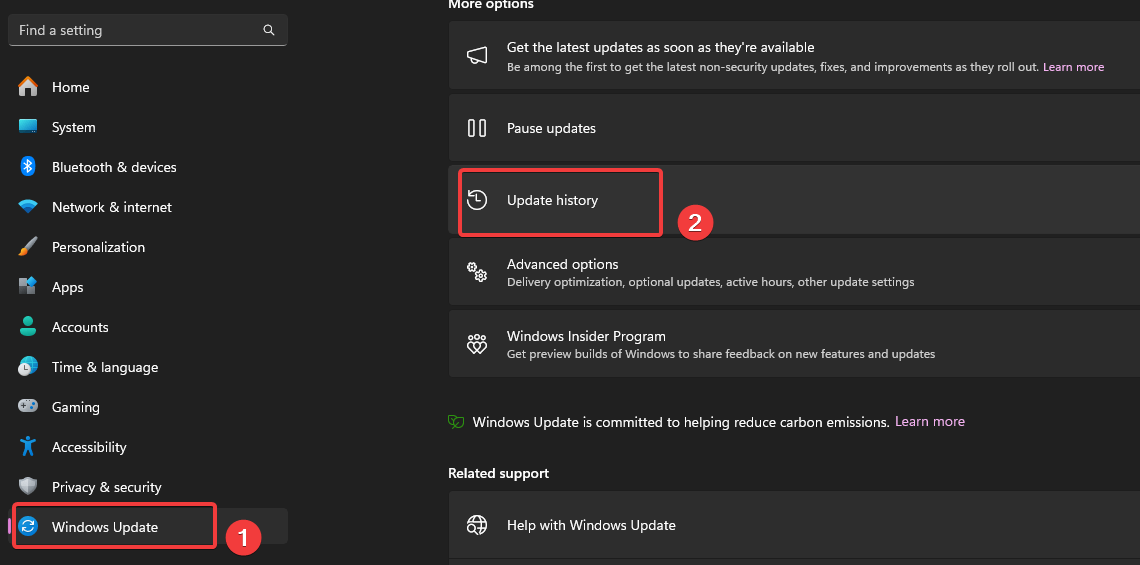
Task: Open Update history
Action: [x=552, y=200]
